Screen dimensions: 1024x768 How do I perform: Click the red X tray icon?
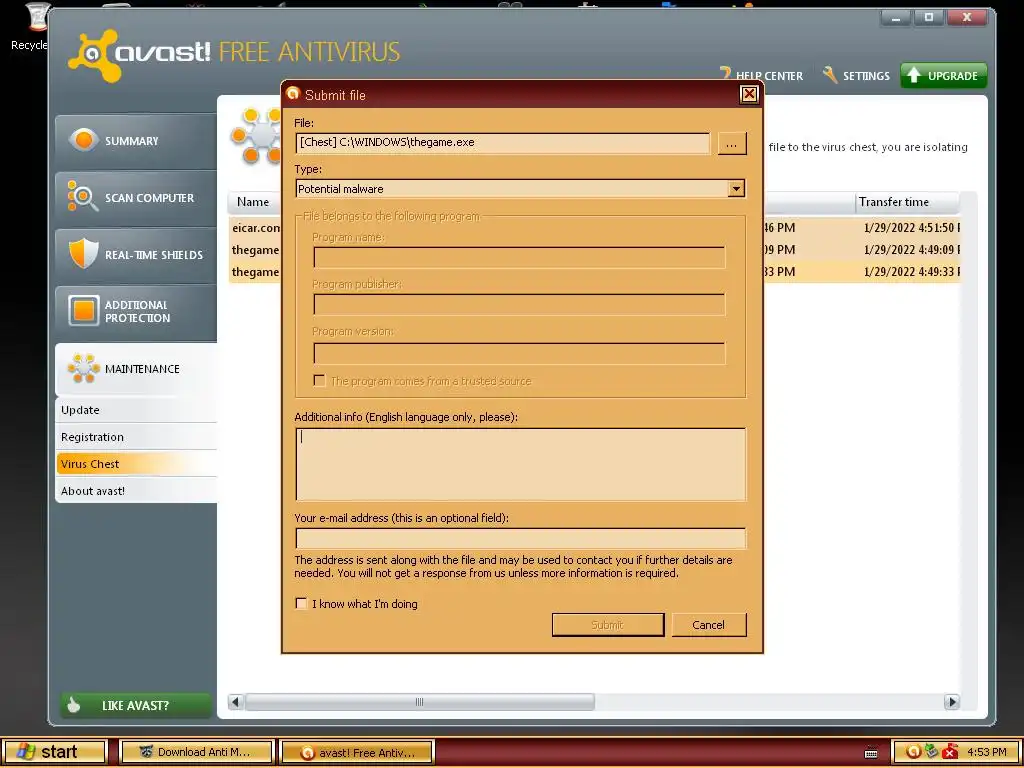(950, 753)
